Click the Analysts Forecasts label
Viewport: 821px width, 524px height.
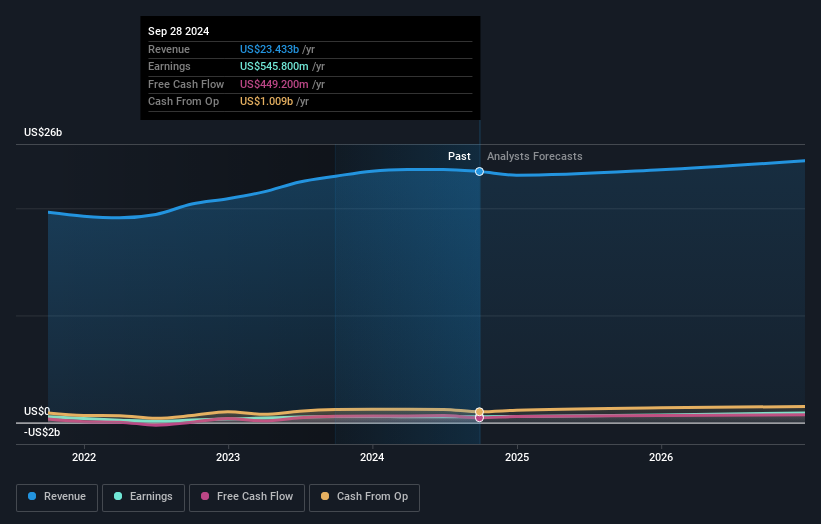535,156
